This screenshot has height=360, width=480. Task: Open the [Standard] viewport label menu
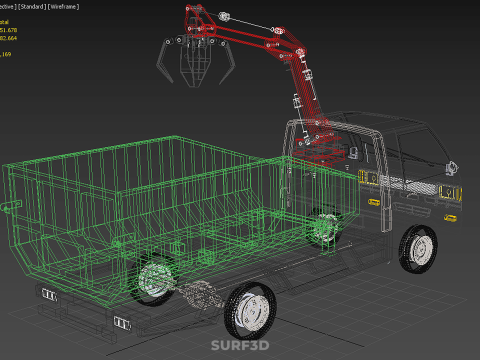[32, 7]
